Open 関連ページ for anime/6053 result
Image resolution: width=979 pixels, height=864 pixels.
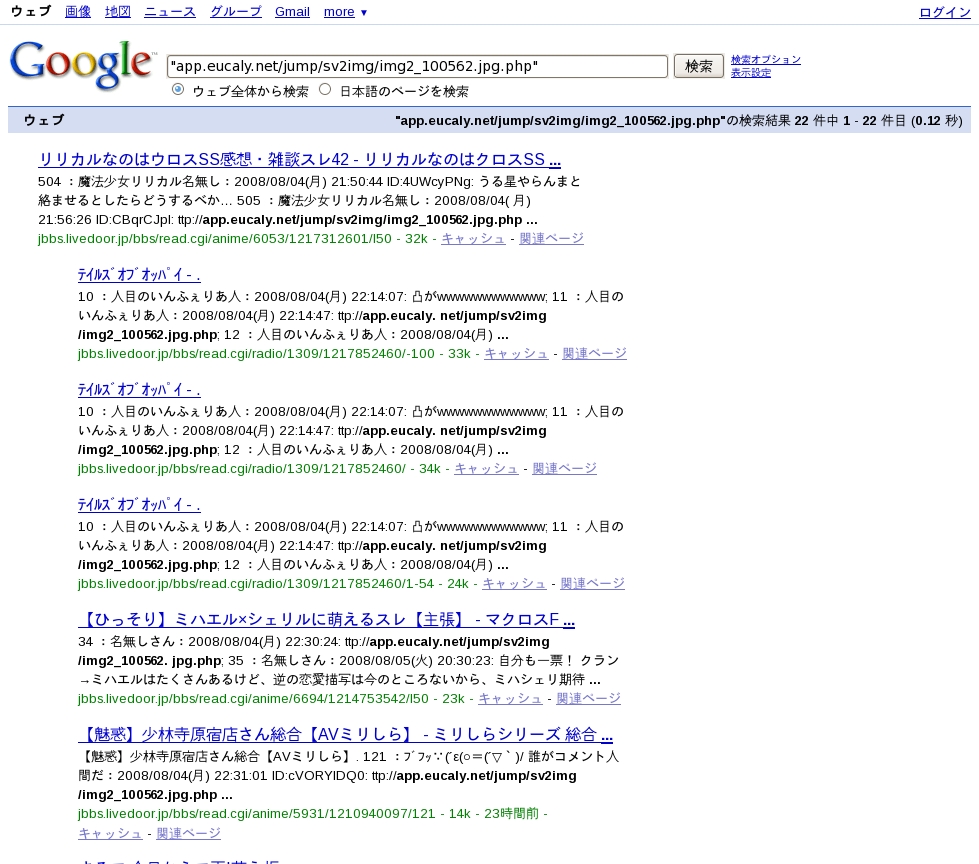click(551, 238)
